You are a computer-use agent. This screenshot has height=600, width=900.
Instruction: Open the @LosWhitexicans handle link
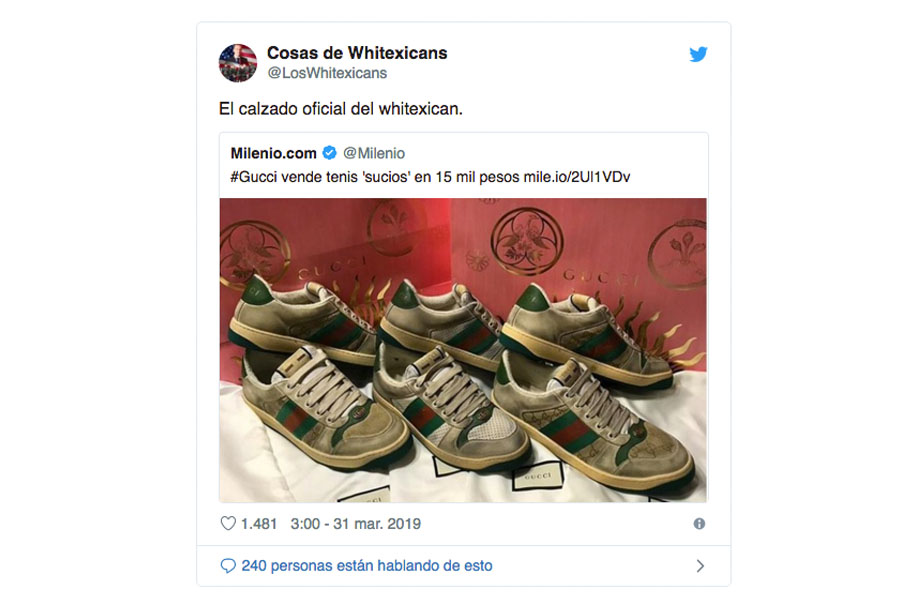[x=327, y=73]
